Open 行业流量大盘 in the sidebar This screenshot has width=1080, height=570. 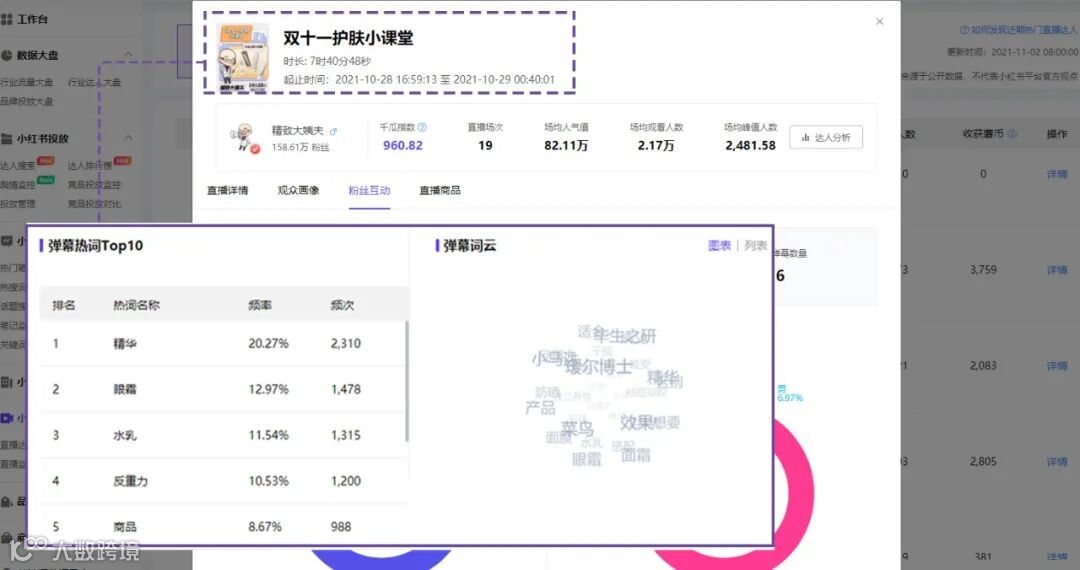point(27,82)
